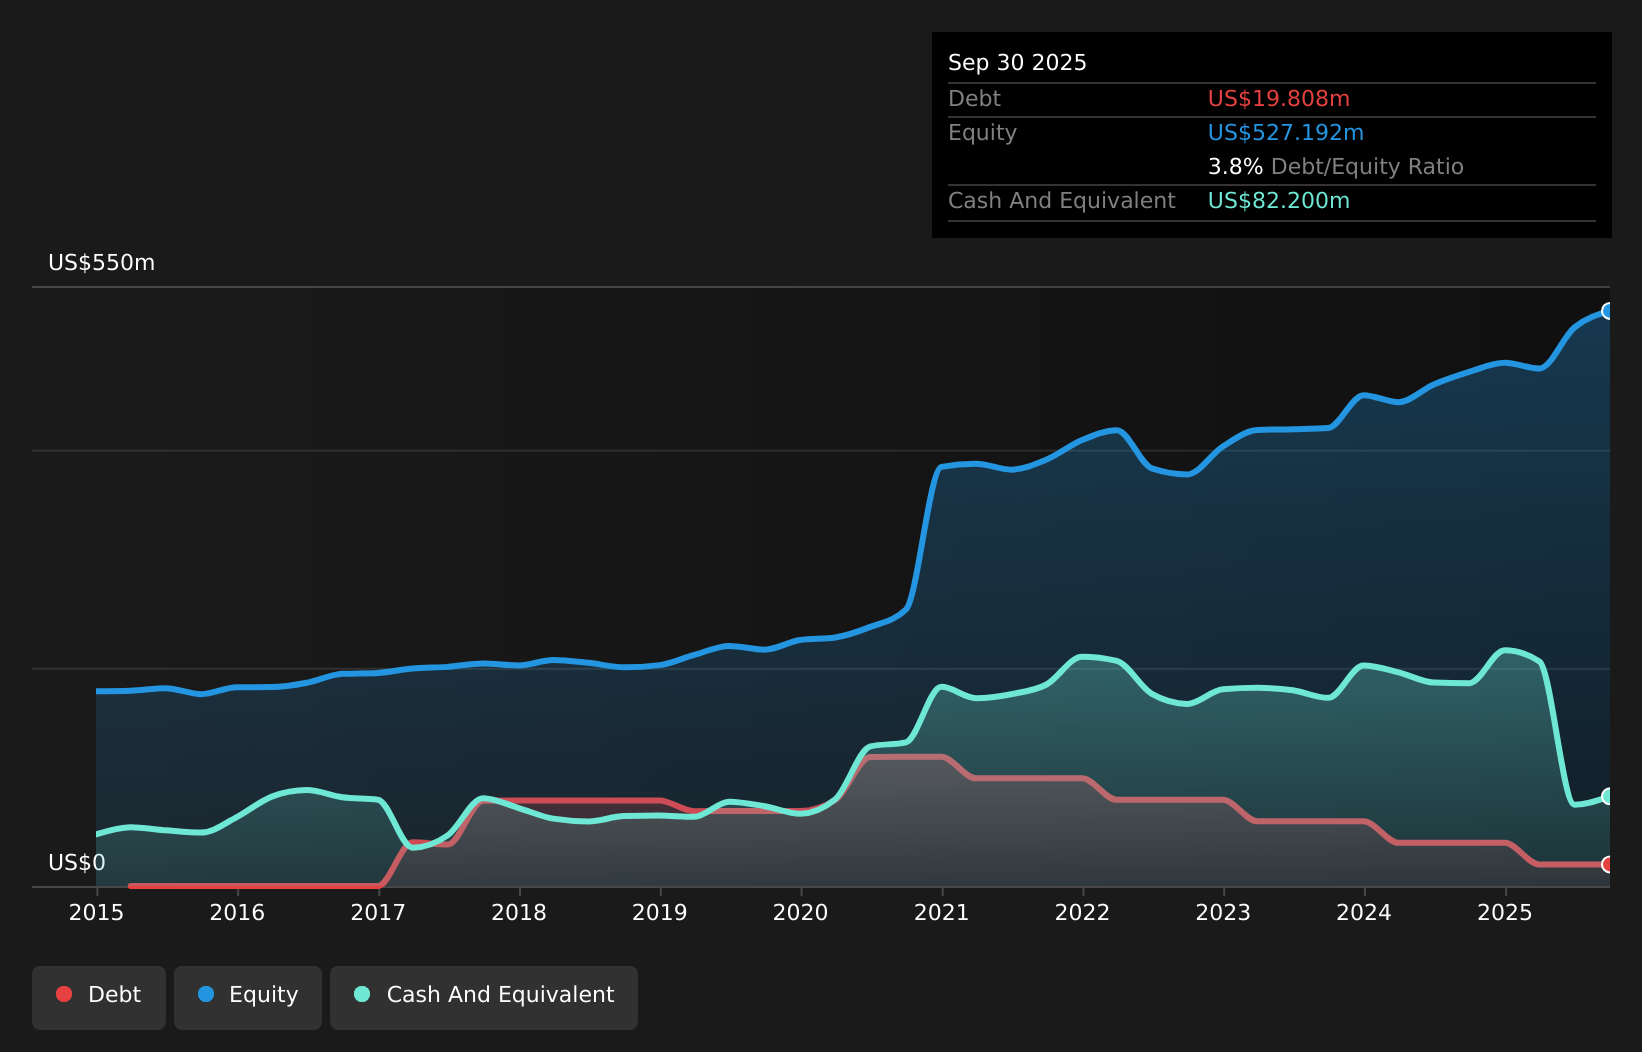Click the 2024 x-axis label
This screenshot has height=1052, width=1642.
1364,913
